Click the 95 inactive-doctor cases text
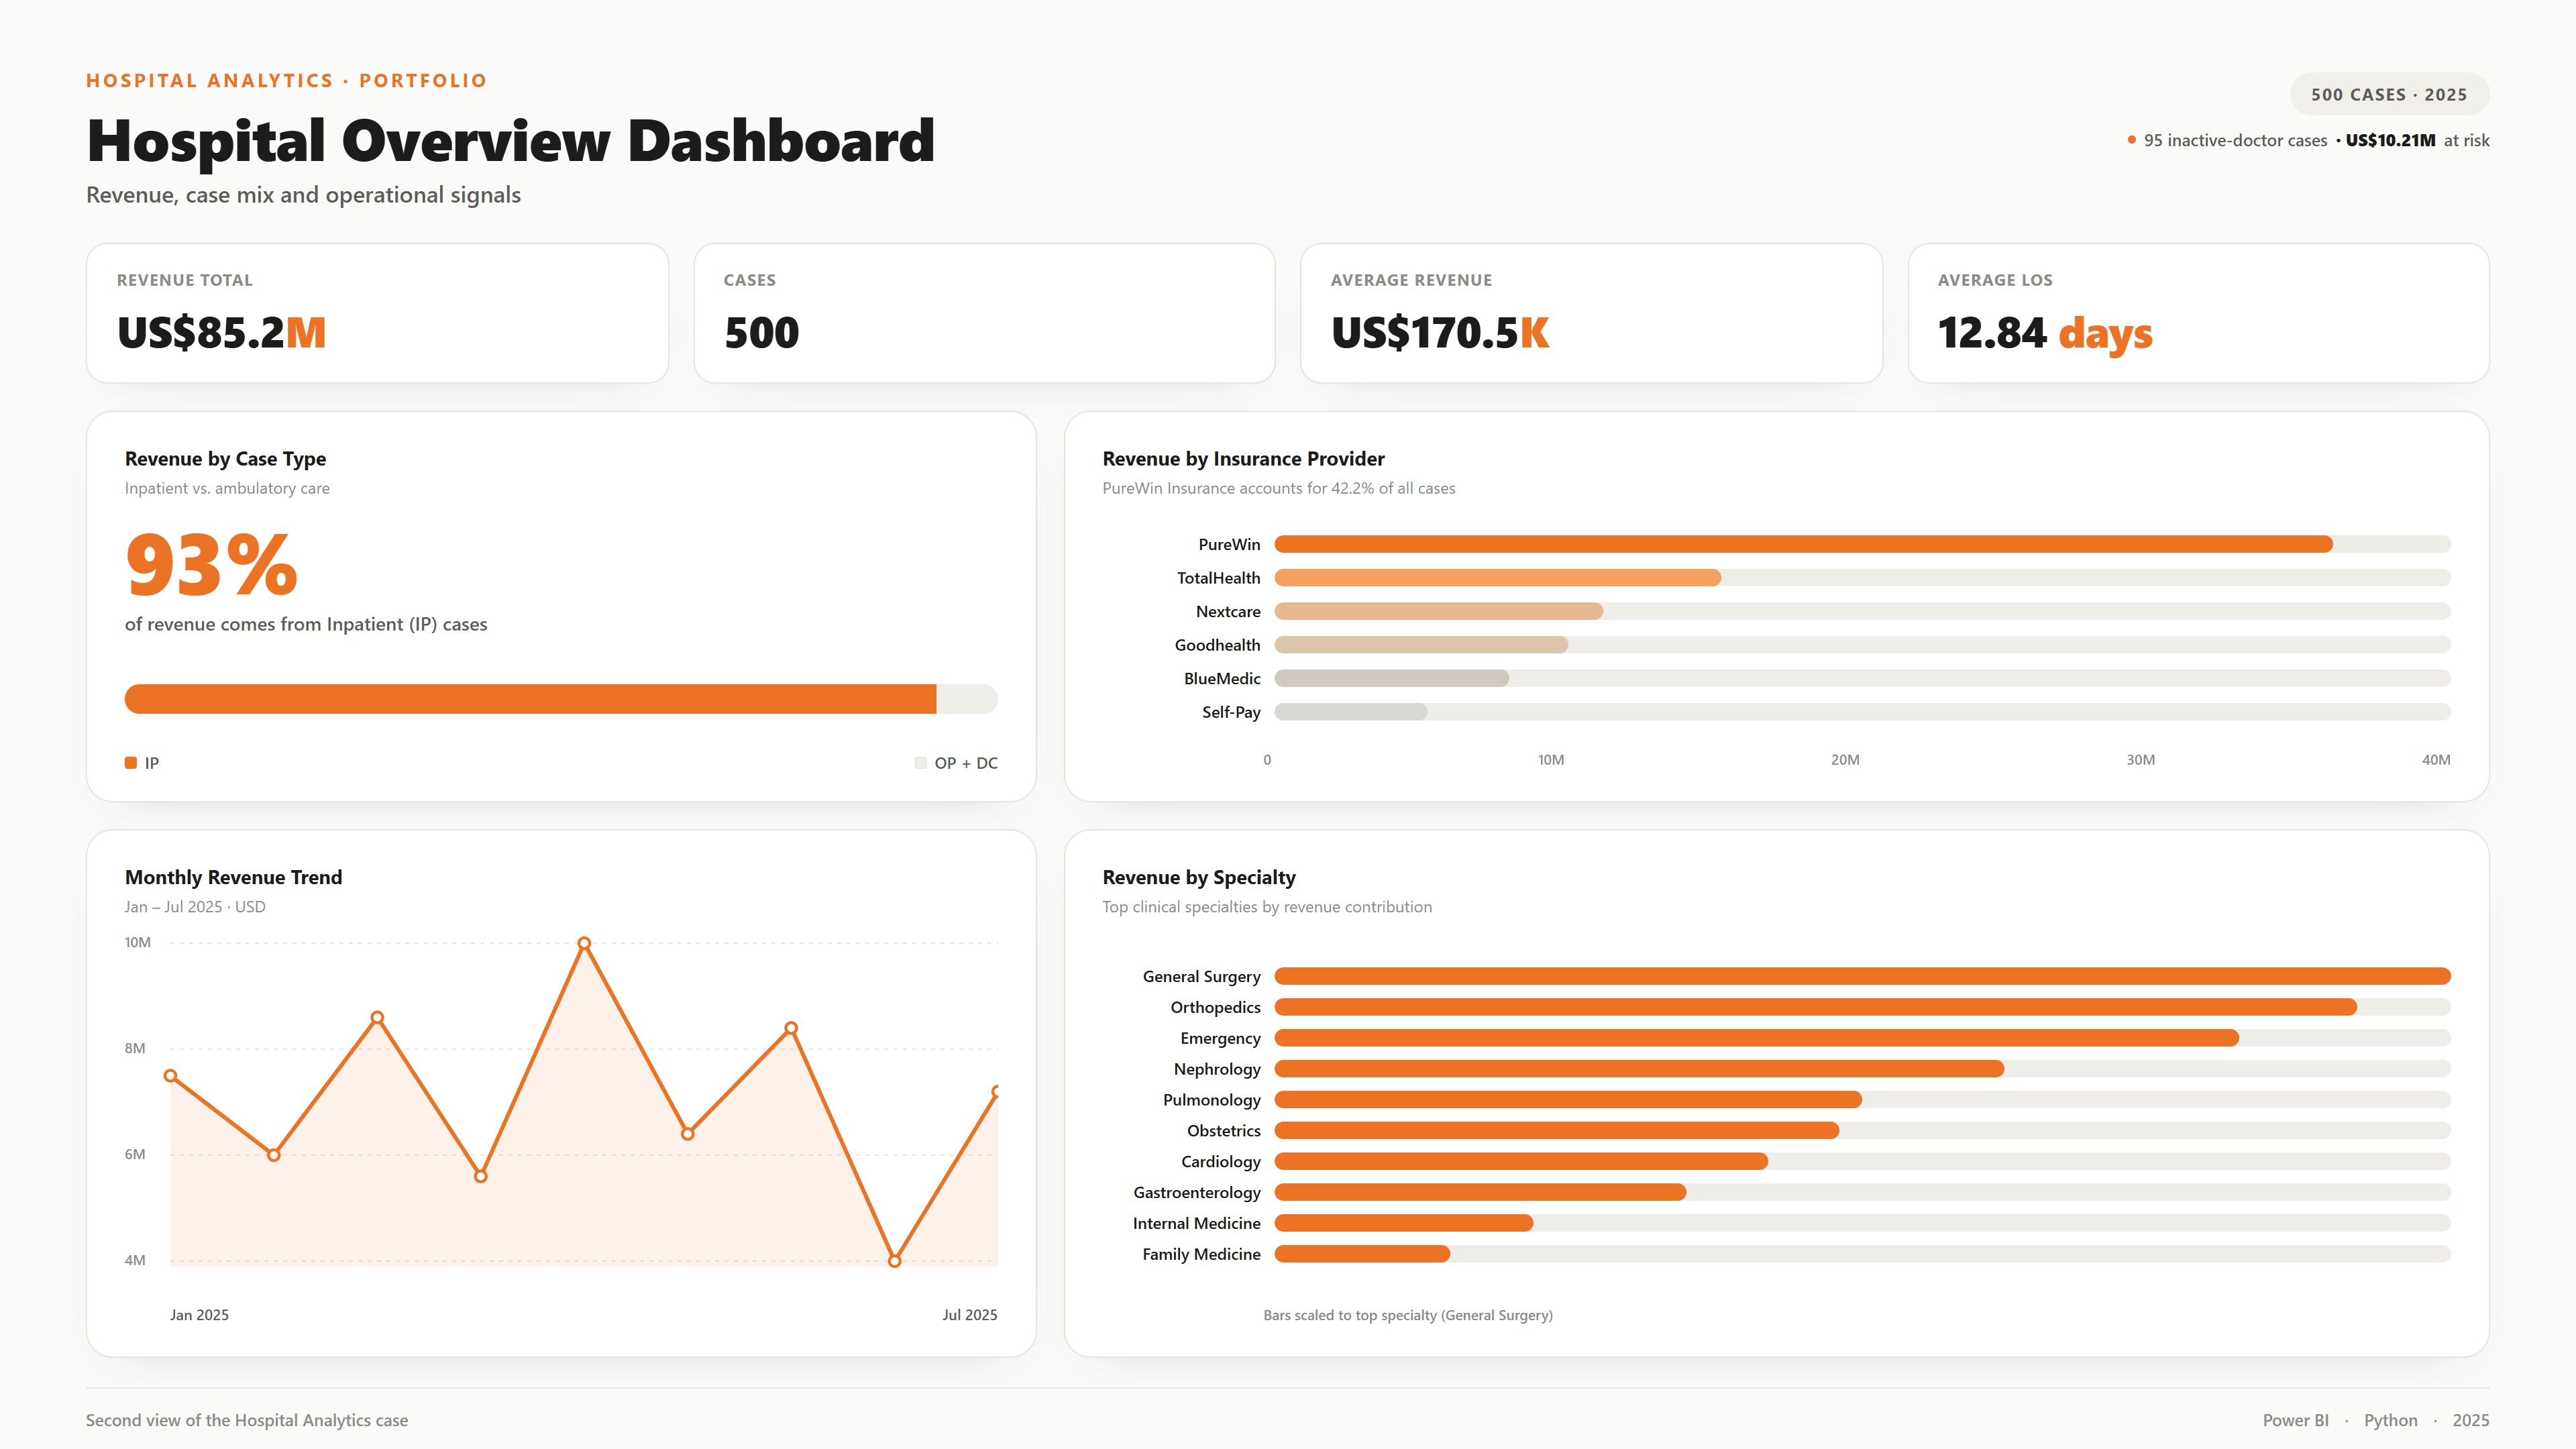 2235,140
